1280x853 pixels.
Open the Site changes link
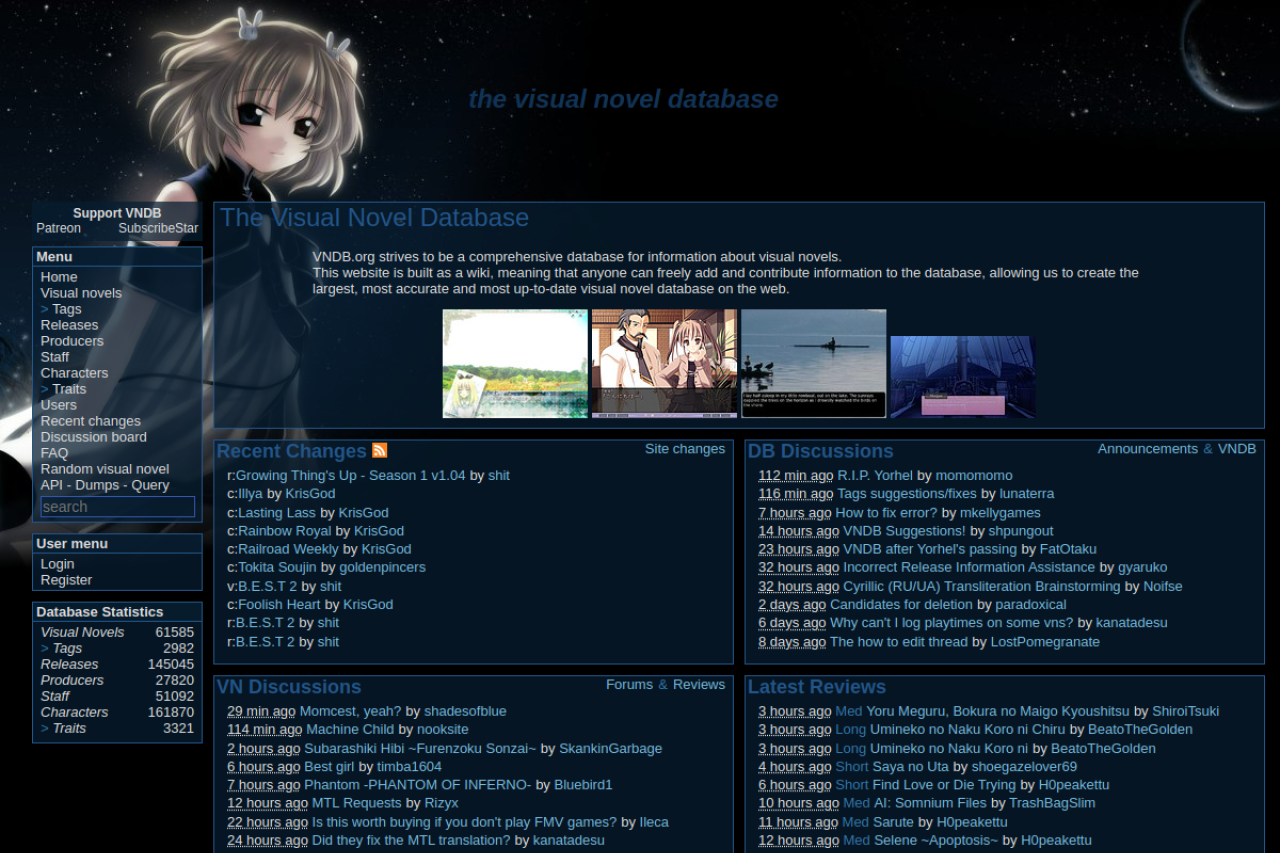685,449
